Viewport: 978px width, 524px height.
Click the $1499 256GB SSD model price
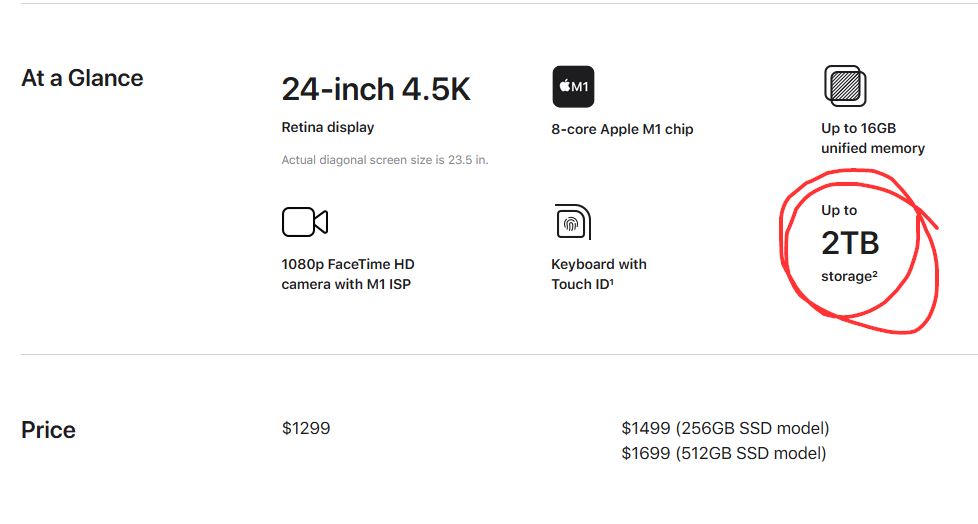coord(725,429)
